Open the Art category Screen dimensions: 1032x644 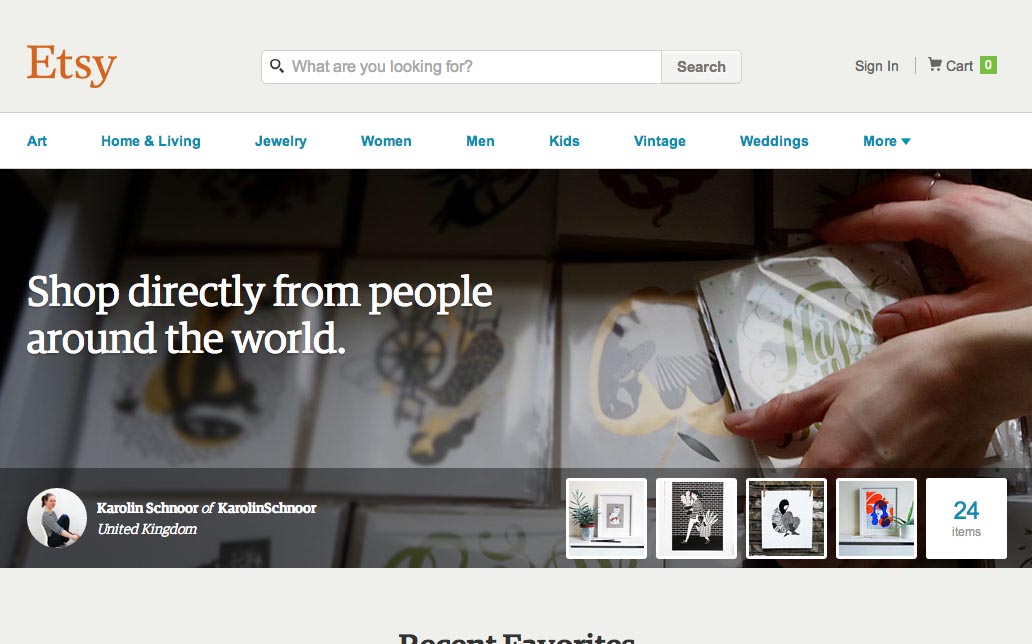pos(37,141)
